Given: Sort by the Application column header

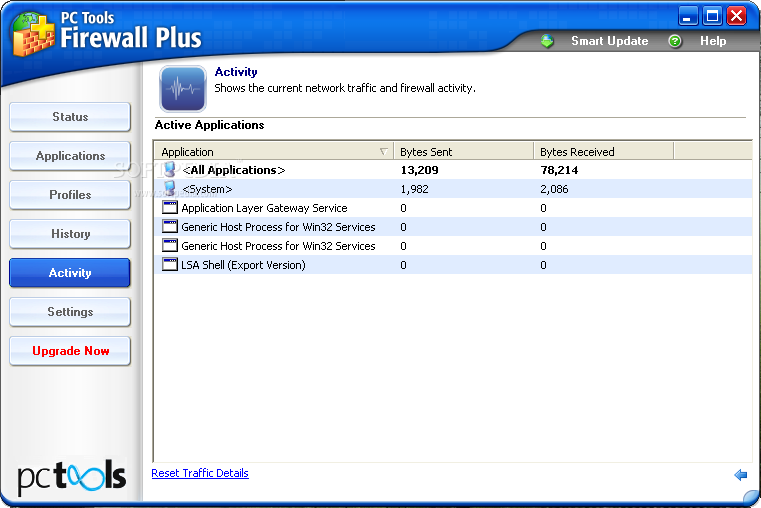Looking at the screenshot, I should point(274,152).
